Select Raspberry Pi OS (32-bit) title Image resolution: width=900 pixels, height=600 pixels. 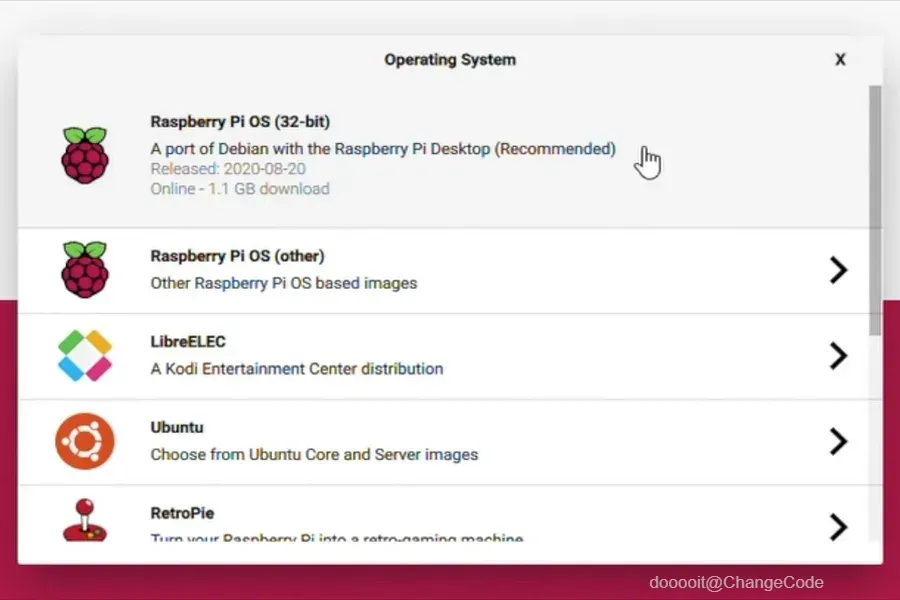(240, 122)
